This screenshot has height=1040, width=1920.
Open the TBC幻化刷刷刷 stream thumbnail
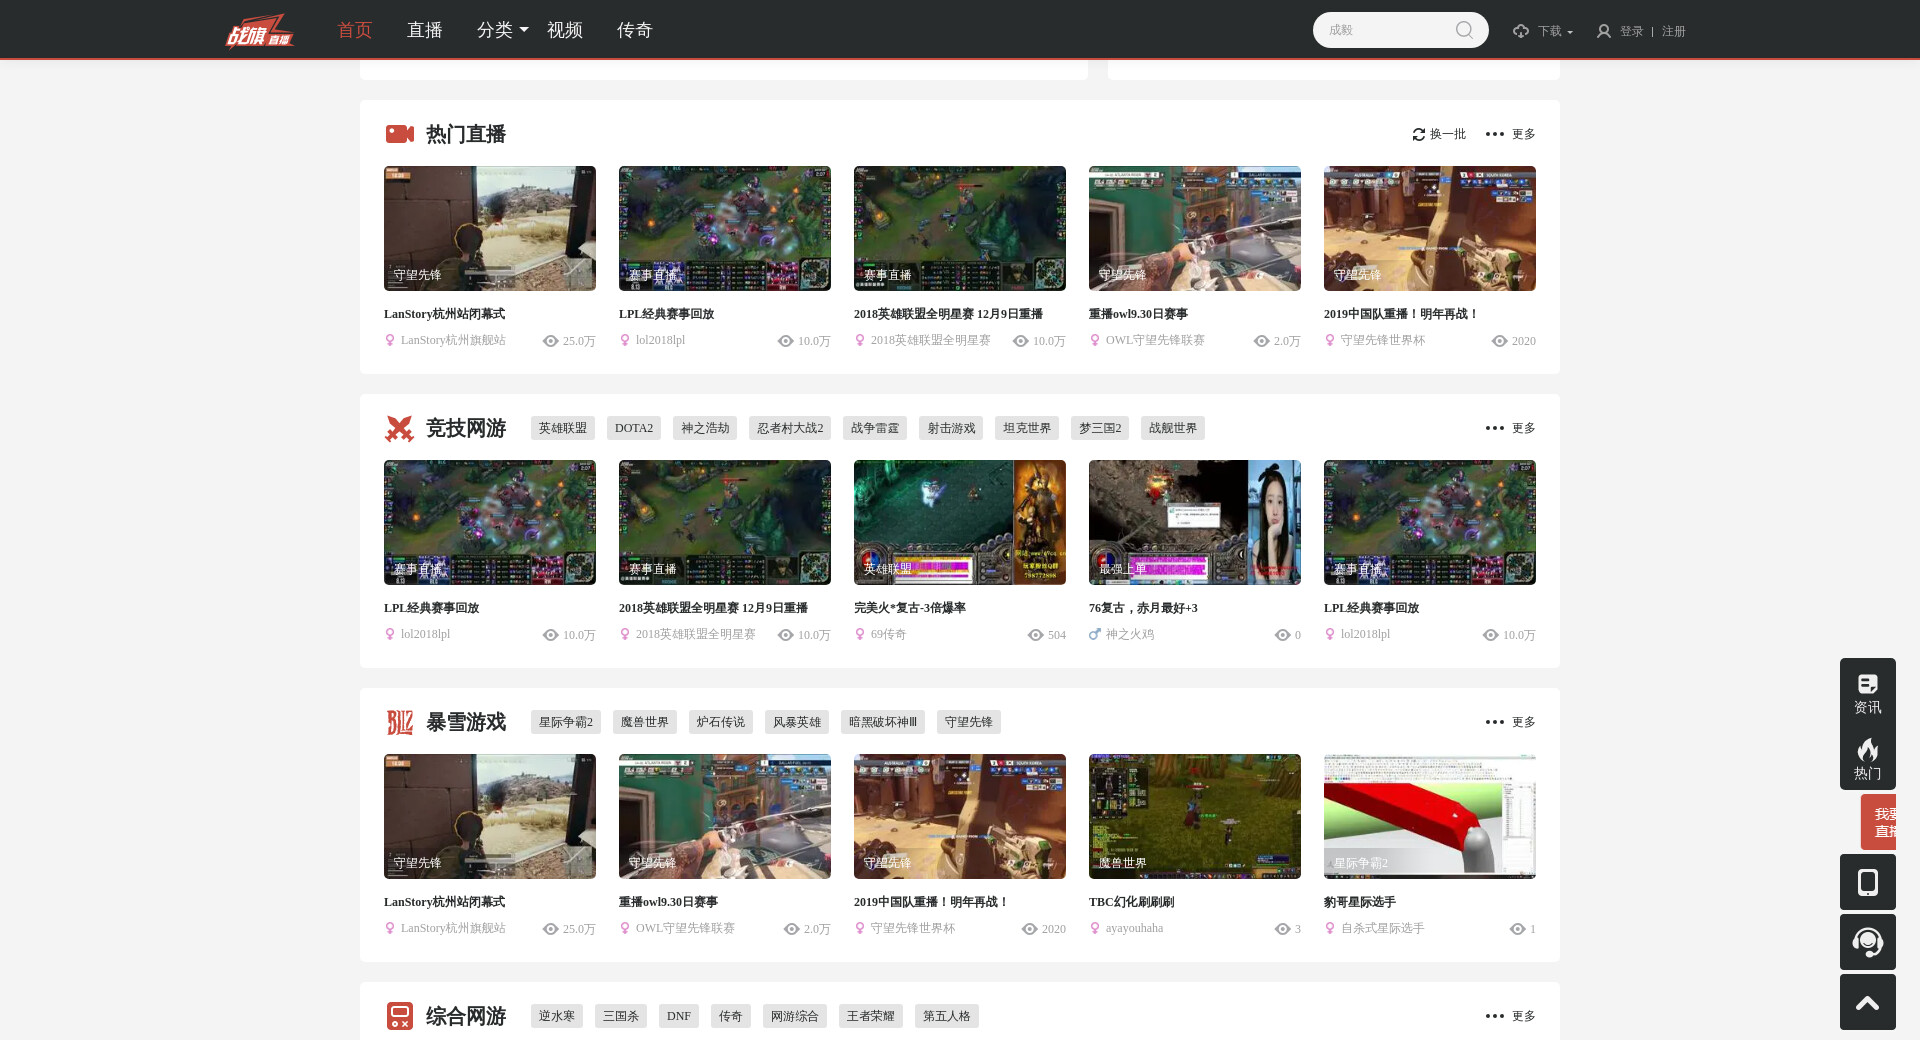tap(1195, 816)
